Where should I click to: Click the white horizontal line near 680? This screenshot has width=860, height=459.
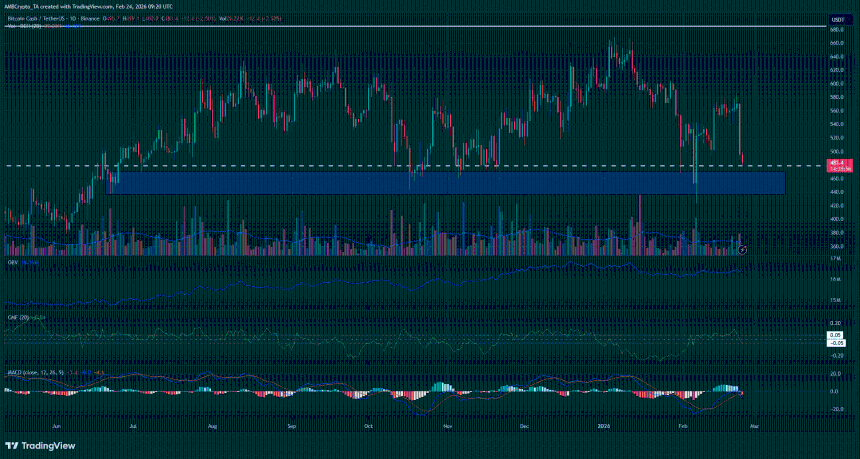(400, 27)
